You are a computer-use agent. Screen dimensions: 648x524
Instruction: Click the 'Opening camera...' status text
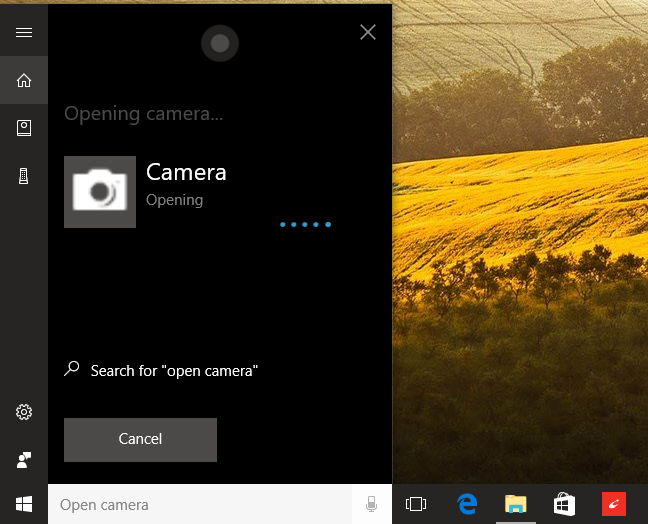(x=144, y=114)
